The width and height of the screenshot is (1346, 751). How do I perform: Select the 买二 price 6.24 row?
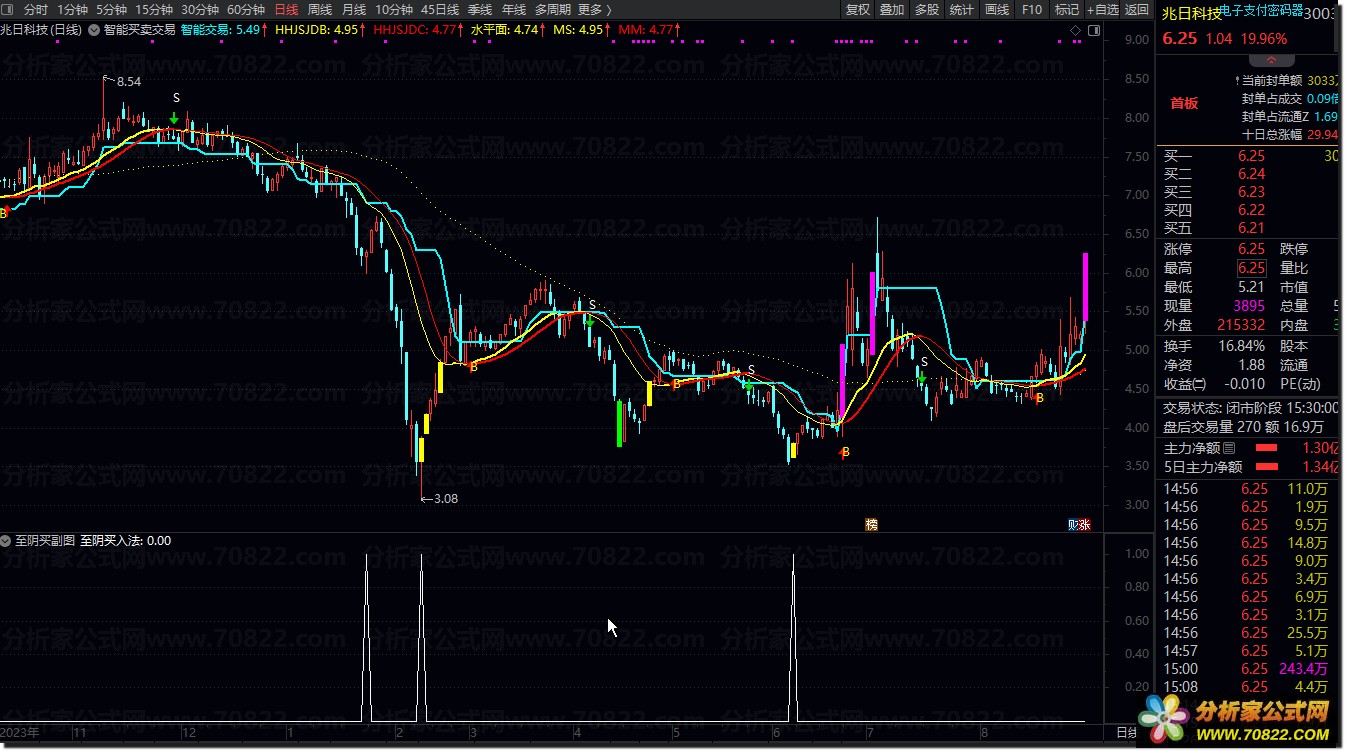pos(1248,174)
